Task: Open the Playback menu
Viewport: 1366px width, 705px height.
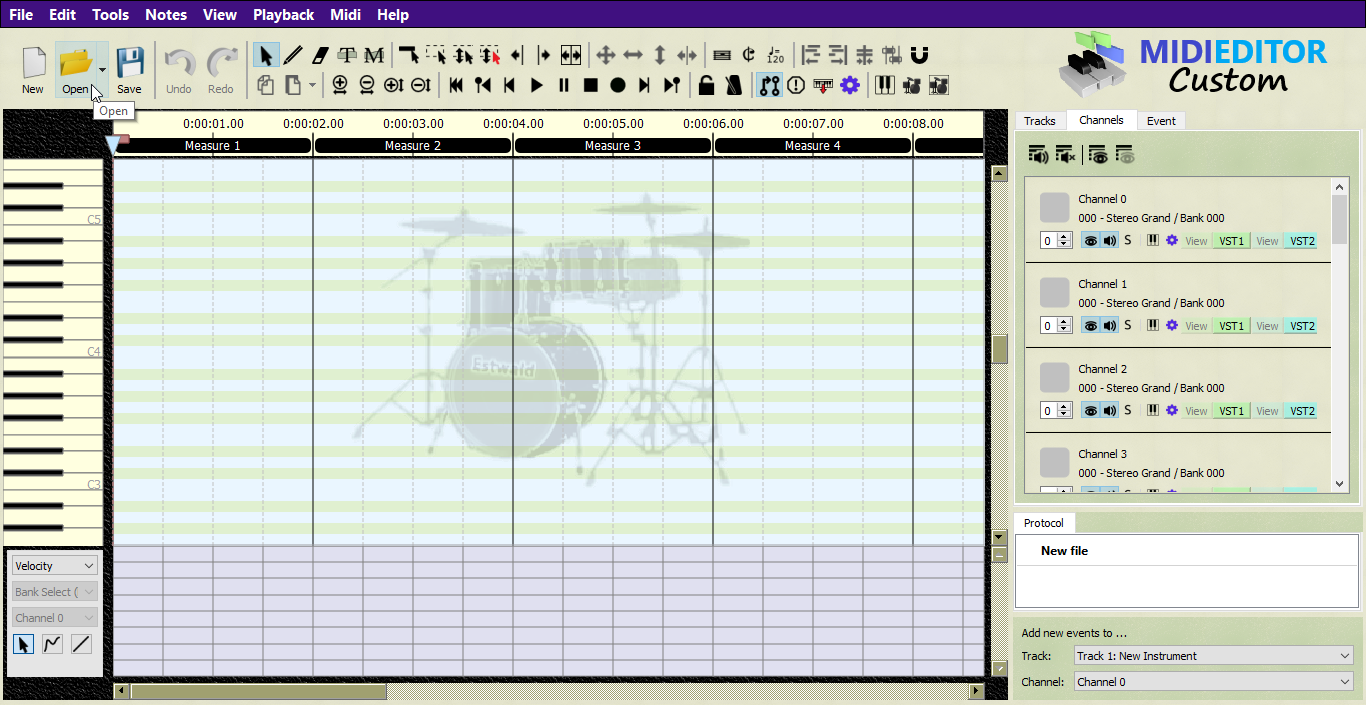Action: (283, 15)
